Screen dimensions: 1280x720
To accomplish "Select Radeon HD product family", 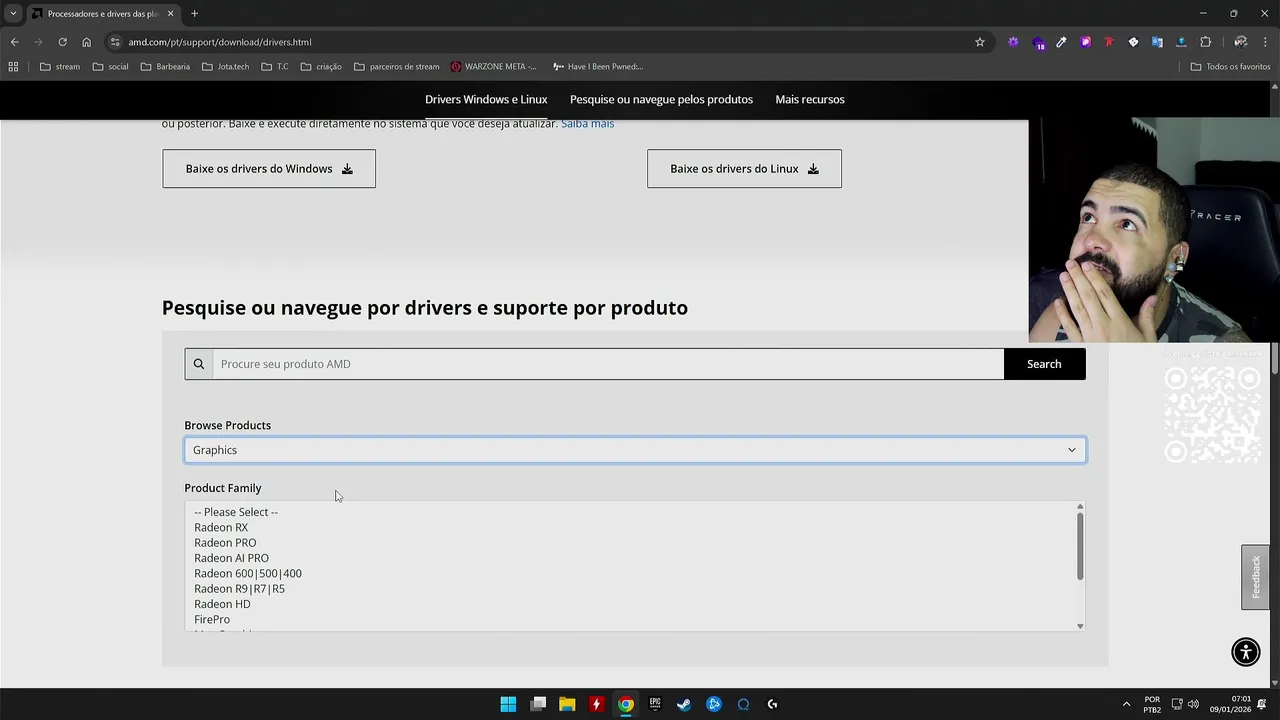I will pyautogui.click(x=222, y=604).
